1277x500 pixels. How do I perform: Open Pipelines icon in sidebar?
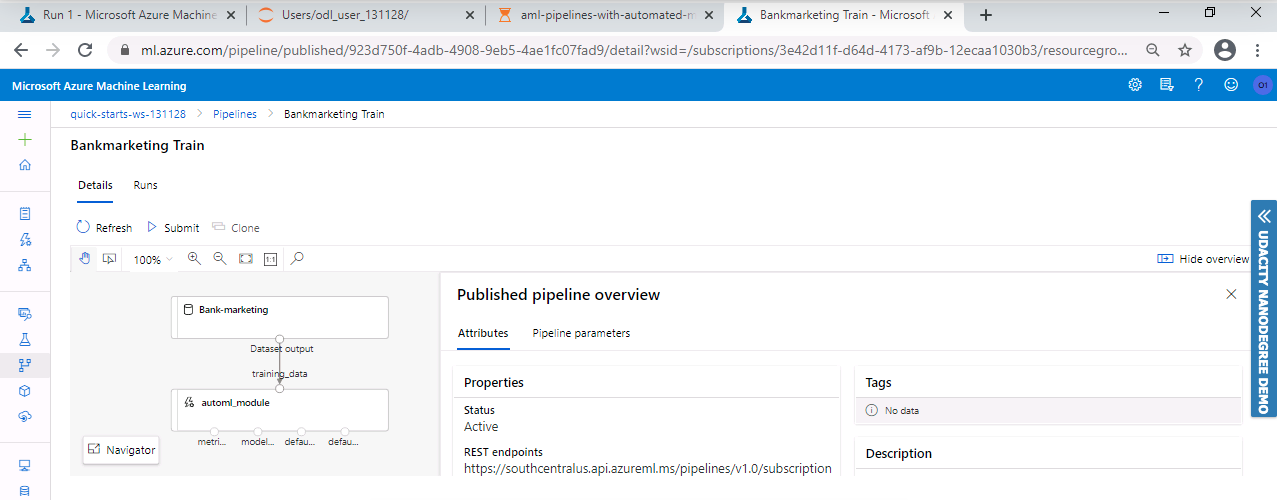point(25,365)
